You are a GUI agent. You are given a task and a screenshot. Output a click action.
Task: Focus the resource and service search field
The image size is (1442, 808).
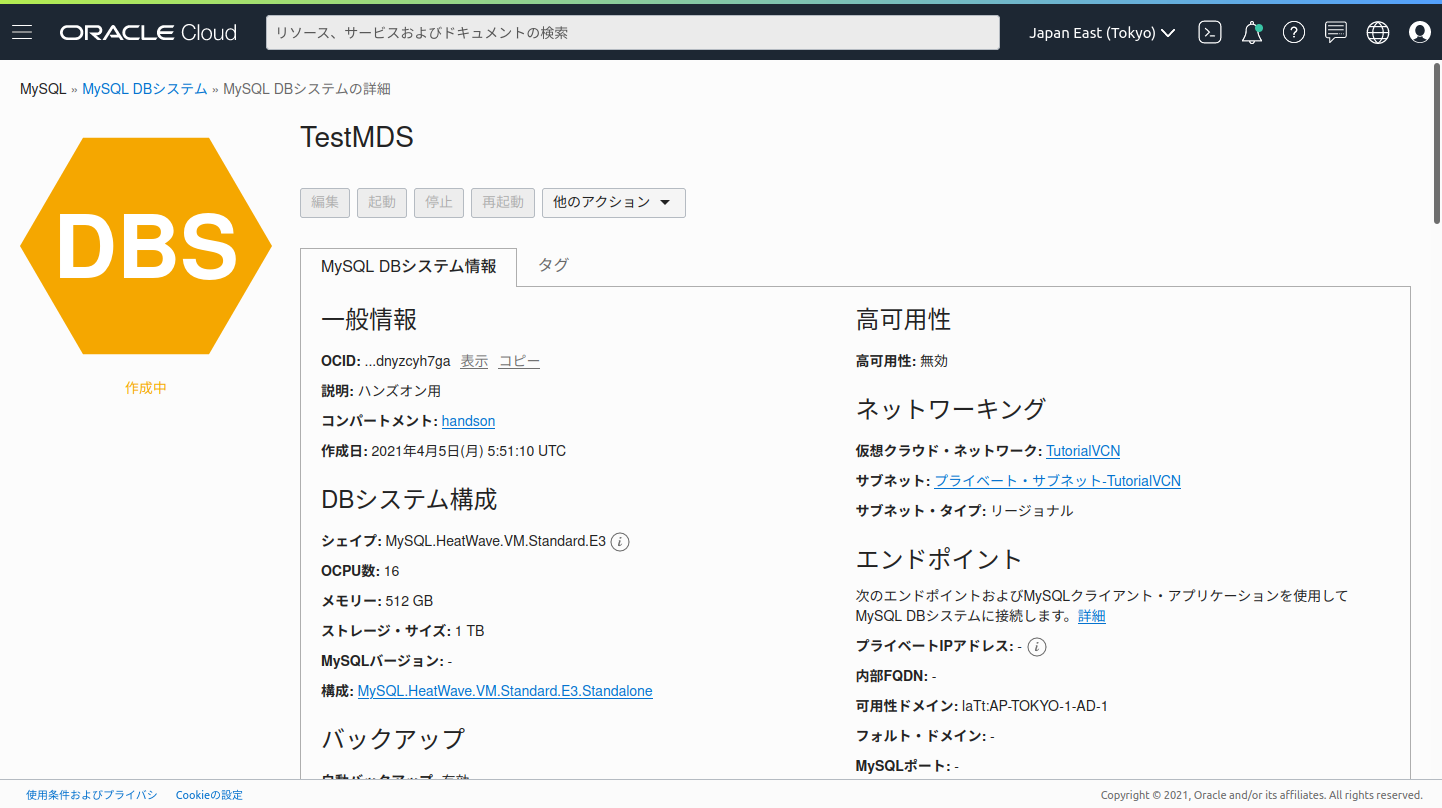point(633,33)
